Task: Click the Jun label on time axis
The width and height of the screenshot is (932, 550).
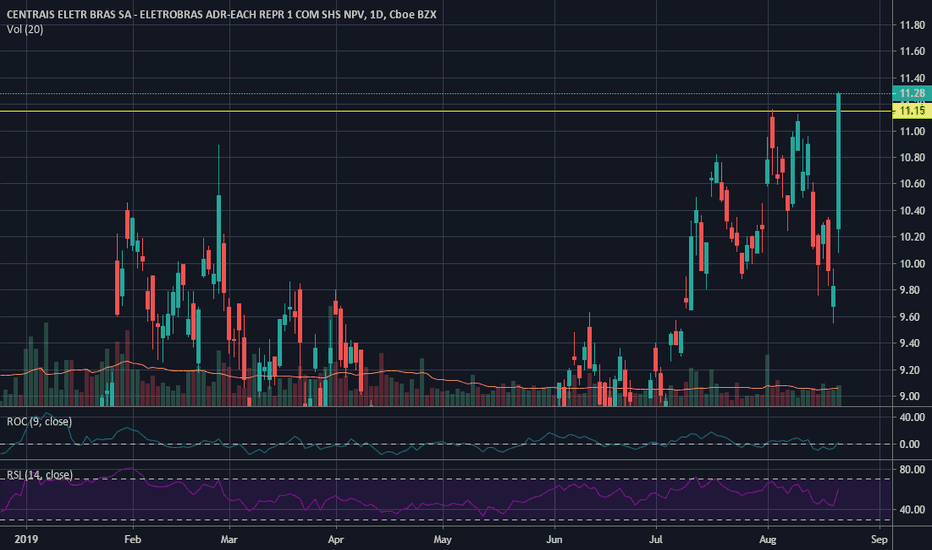Action: point(554,539)
